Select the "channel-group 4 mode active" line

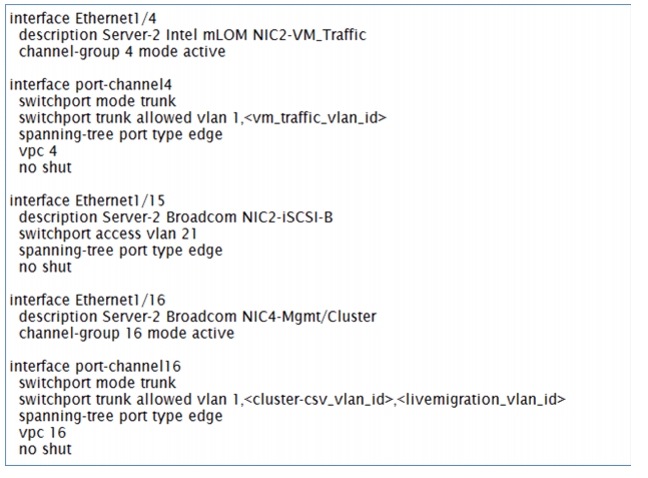click(x=122, y=51)
